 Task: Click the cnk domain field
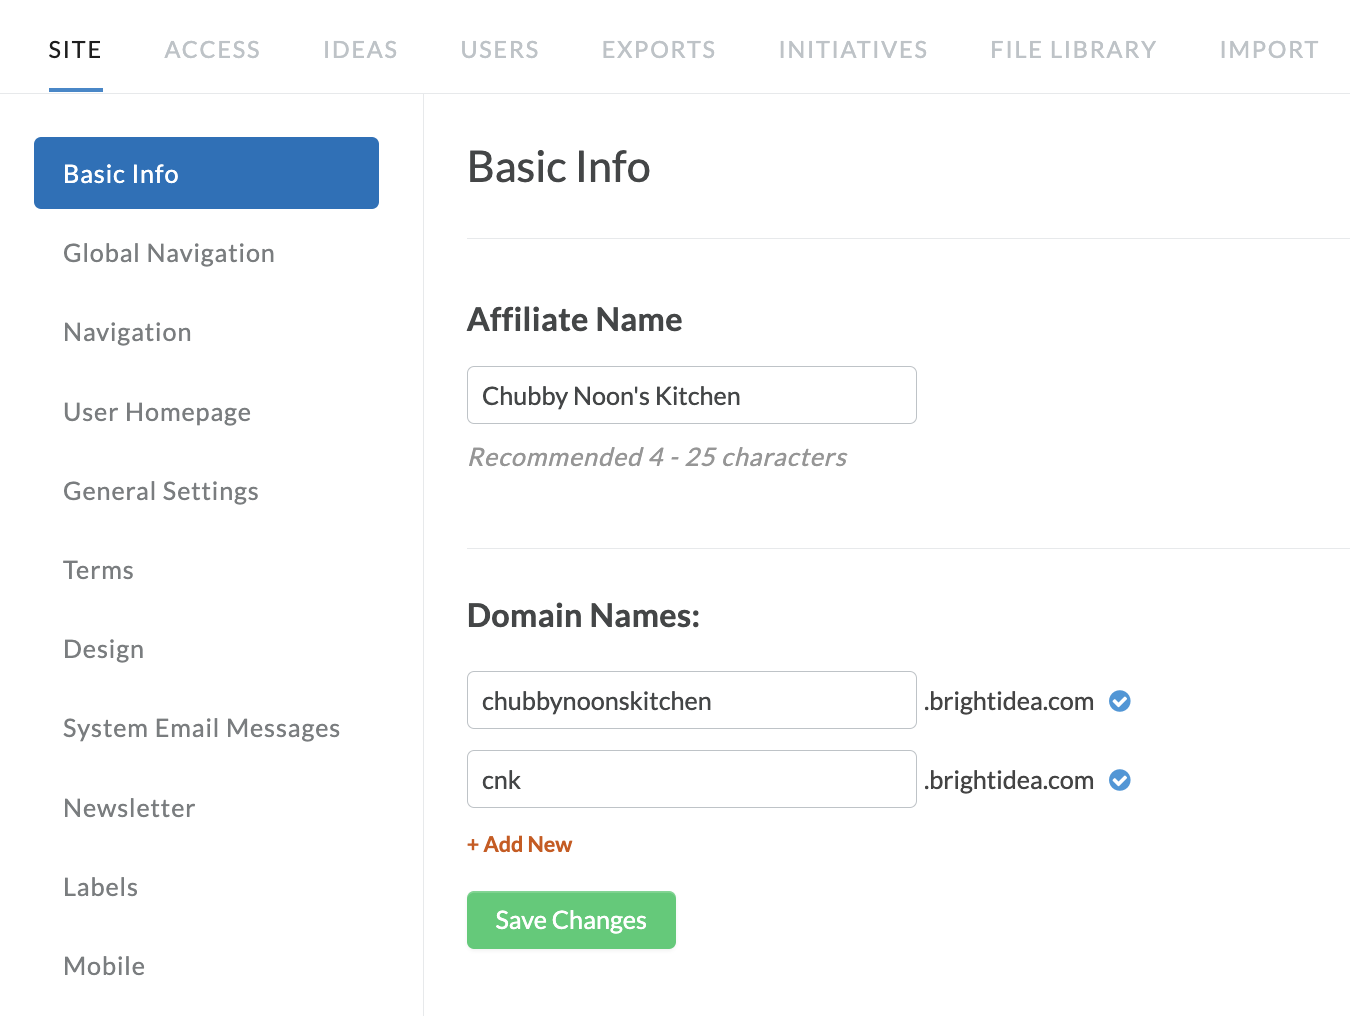coord(692,779)
